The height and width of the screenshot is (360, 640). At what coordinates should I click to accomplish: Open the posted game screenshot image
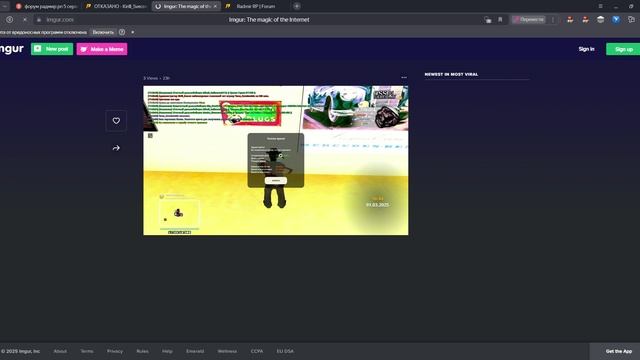[x=276, y=160]
